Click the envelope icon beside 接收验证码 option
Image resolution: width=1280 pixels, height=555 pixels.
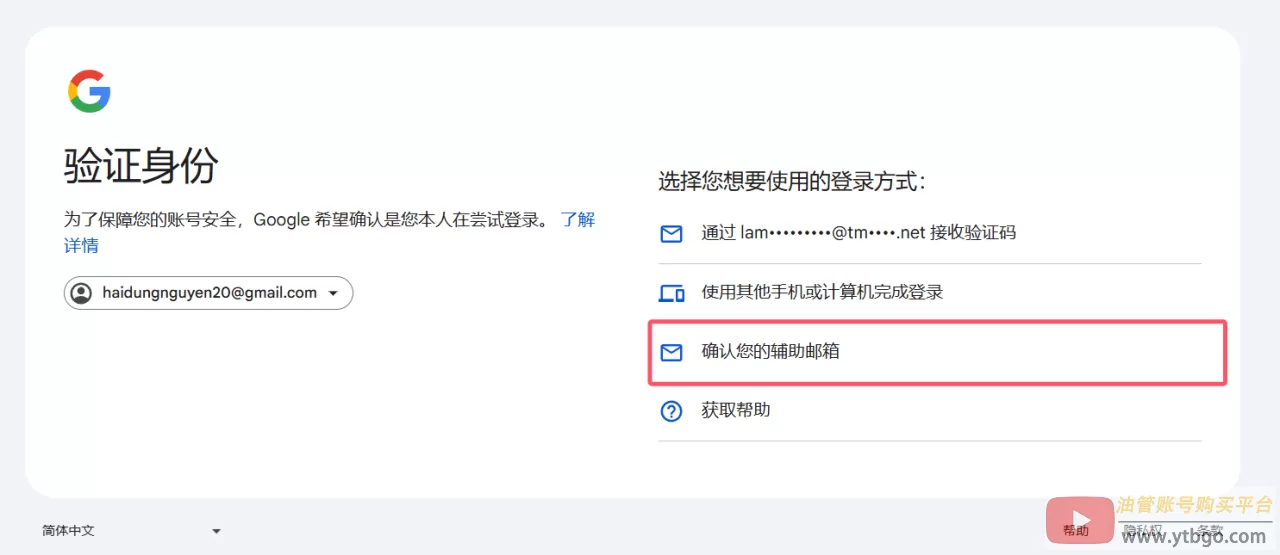tap(671, 234)
